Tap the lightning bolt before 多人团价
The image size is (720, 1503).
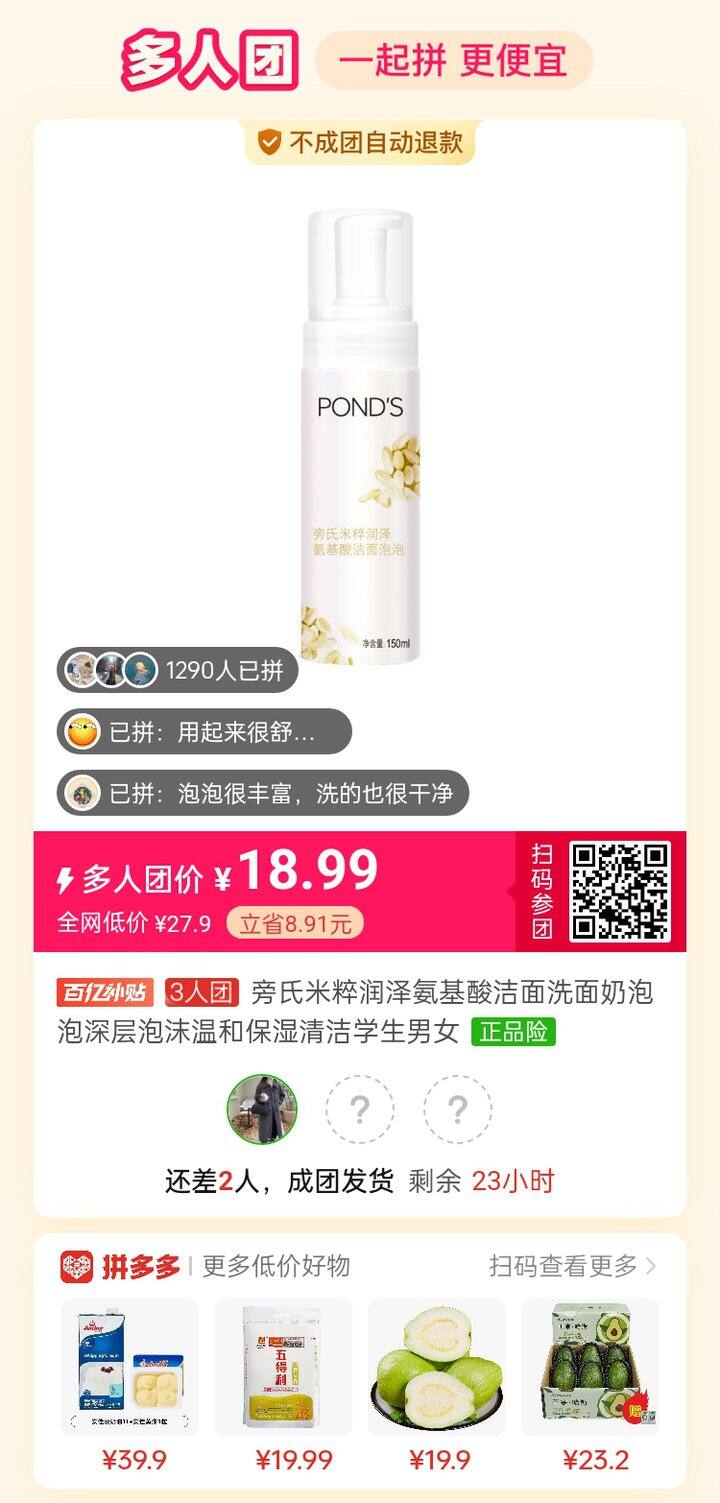click(x=65, y=880)
